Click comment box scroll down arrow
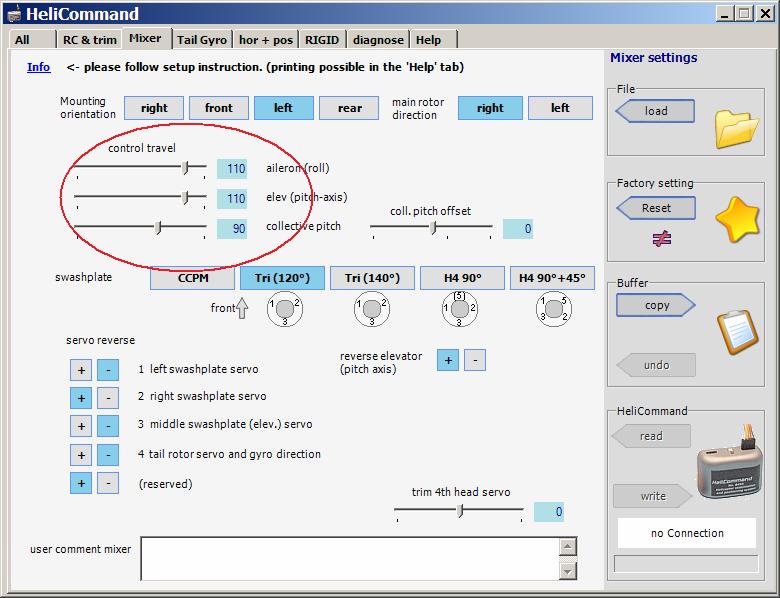Viewport: 780px width, 598px height. [x=568, y=571]
